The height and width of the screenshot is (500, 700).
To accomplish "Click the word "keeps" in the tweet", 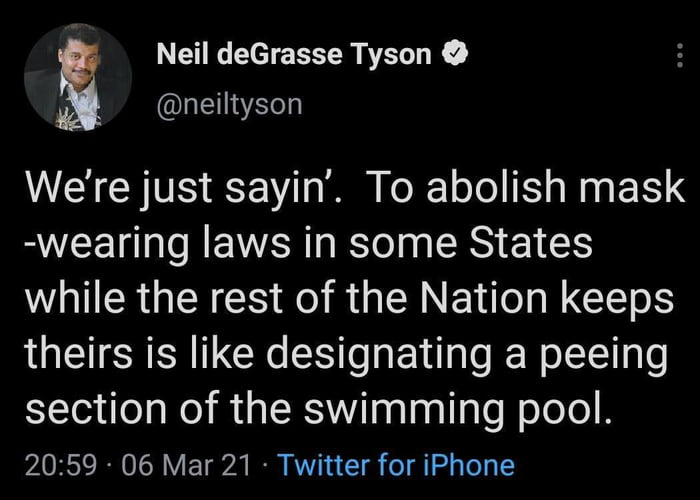I will click(628, 300).
